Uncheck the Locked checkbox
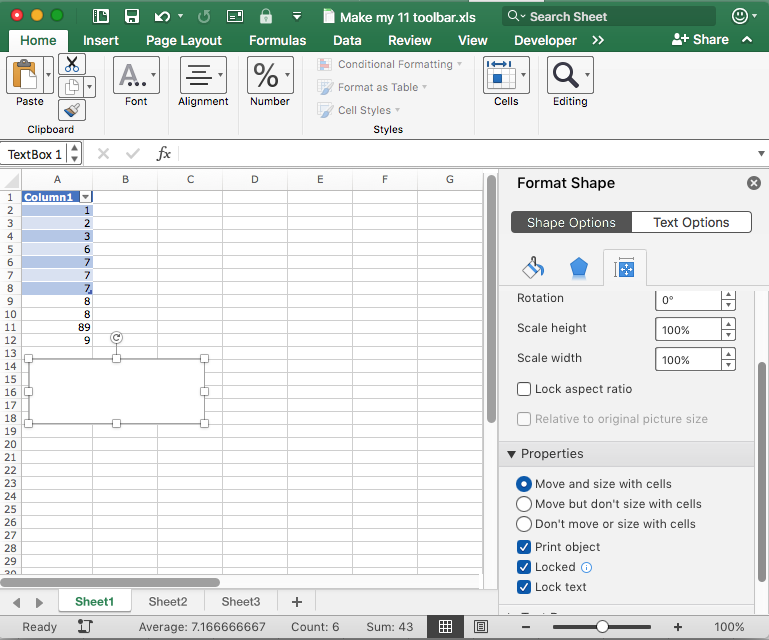Viewport: 769px width, 640px height. pyautogui.click(x=524, y=567)
